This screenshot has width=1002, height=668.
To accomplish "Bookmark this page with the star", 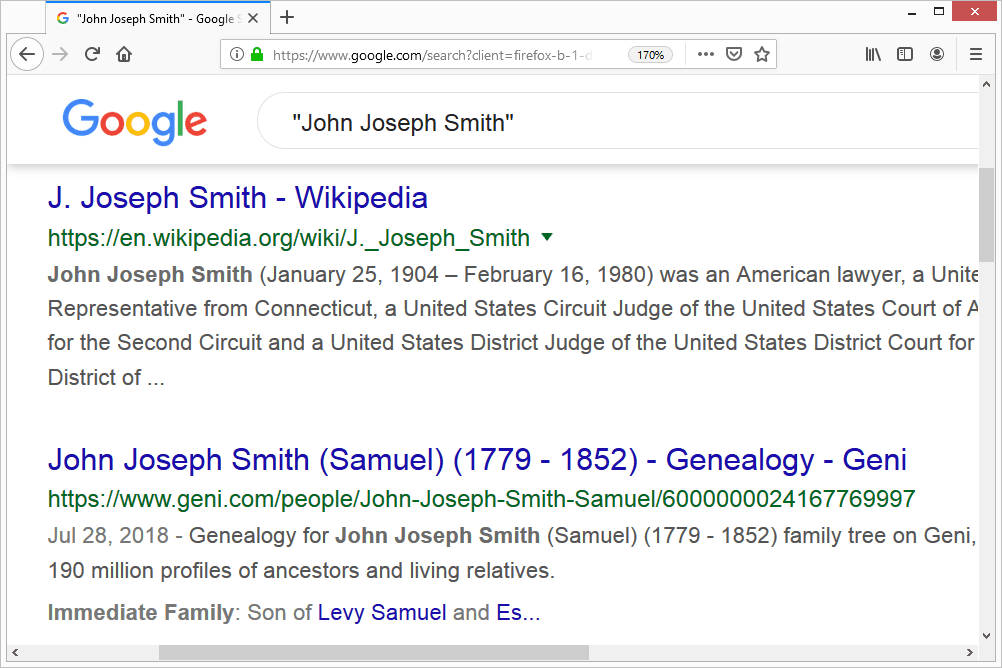I will click(x=761, y=54).
